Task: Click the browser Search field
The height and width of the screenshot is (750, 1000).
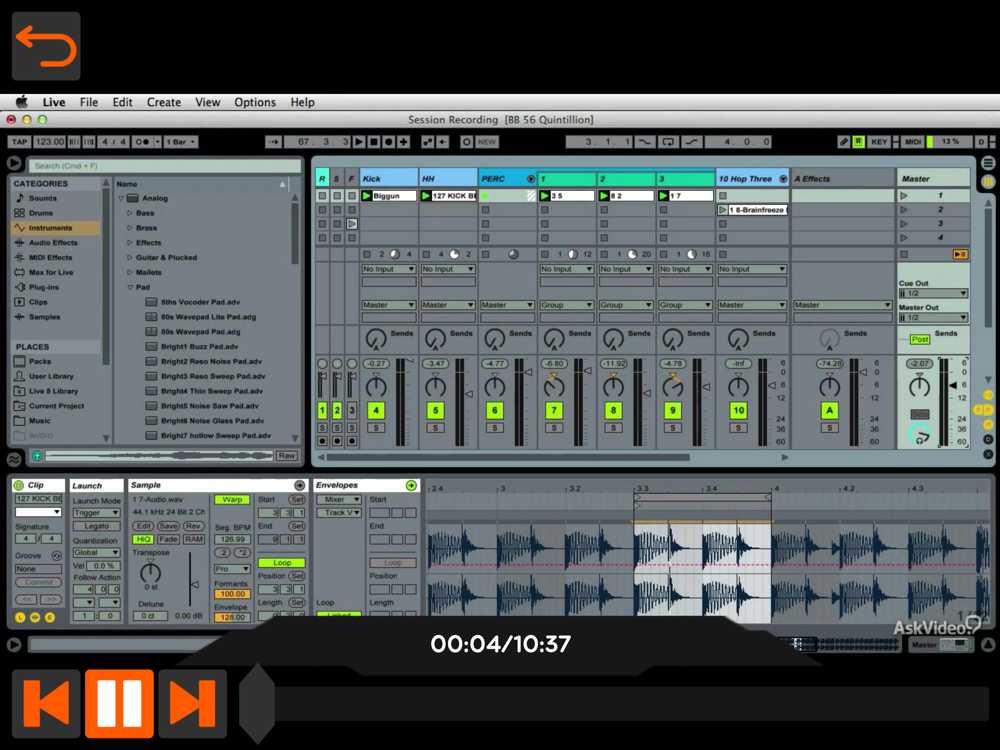Action: point(165,166)
